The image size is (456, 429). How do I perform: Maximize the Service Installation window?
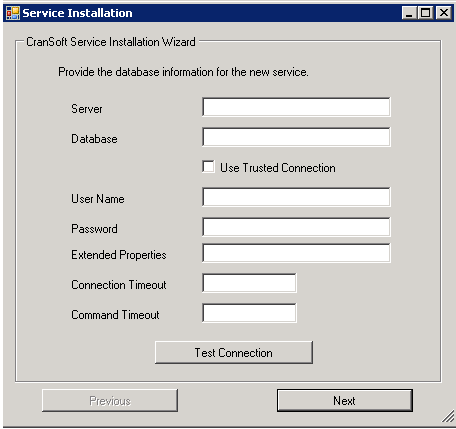pyautogui.click(x=426, y=13)
